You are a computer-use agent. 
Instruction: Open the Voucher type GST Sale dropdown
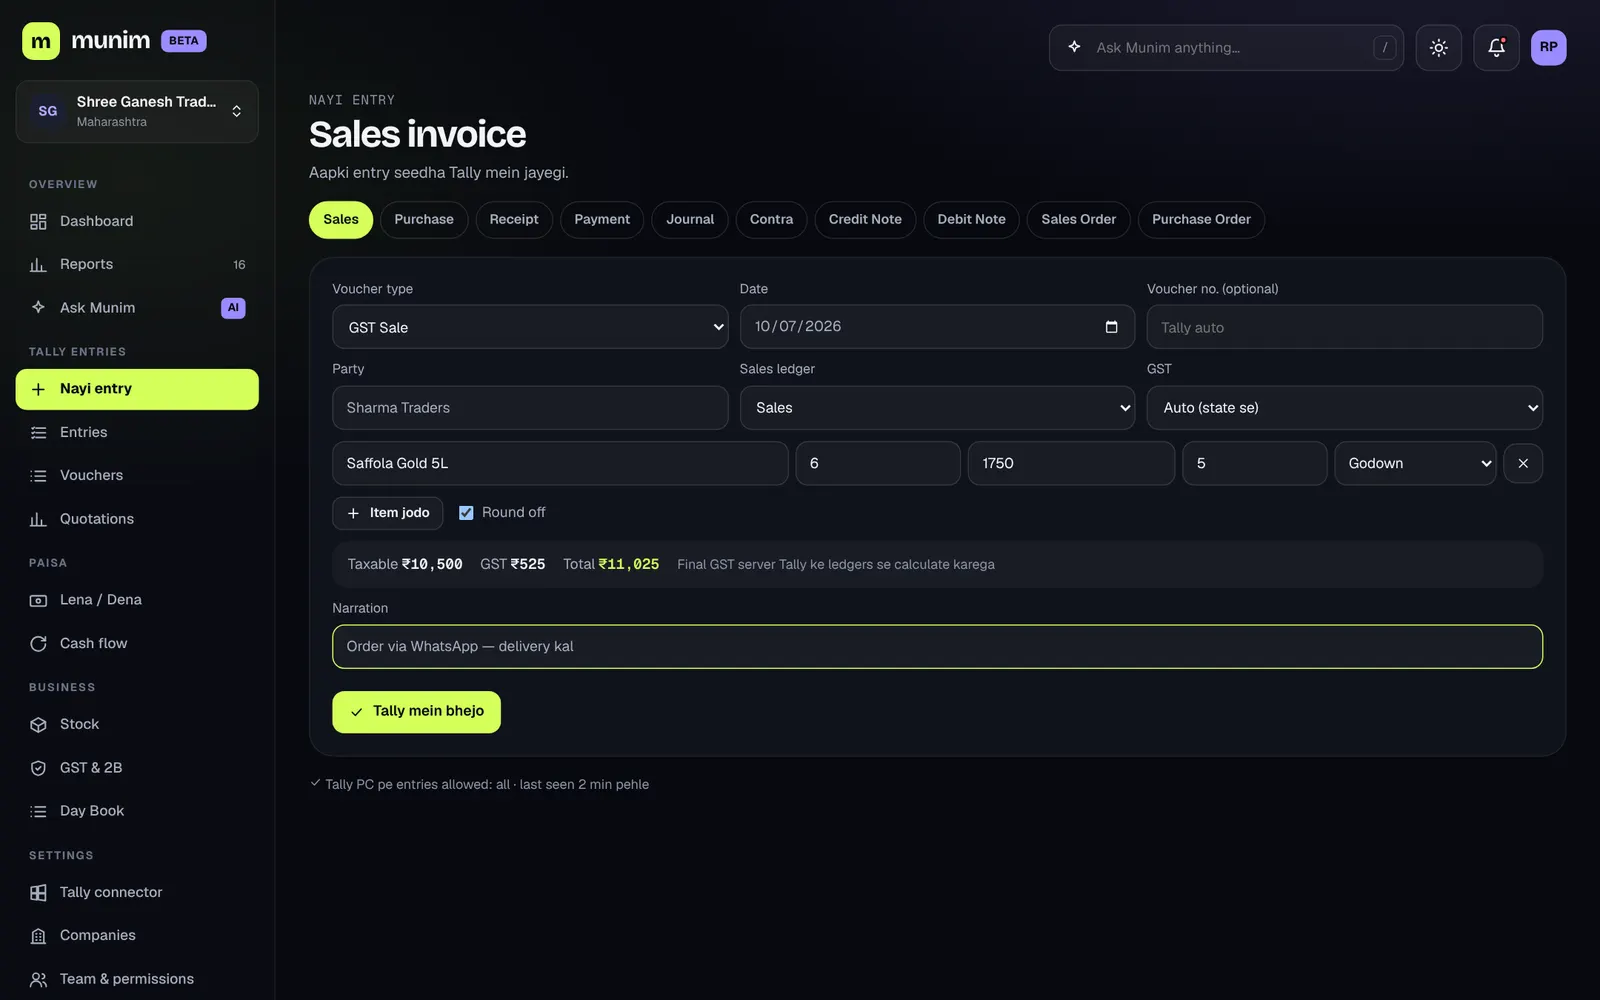[x=530, y=327]
